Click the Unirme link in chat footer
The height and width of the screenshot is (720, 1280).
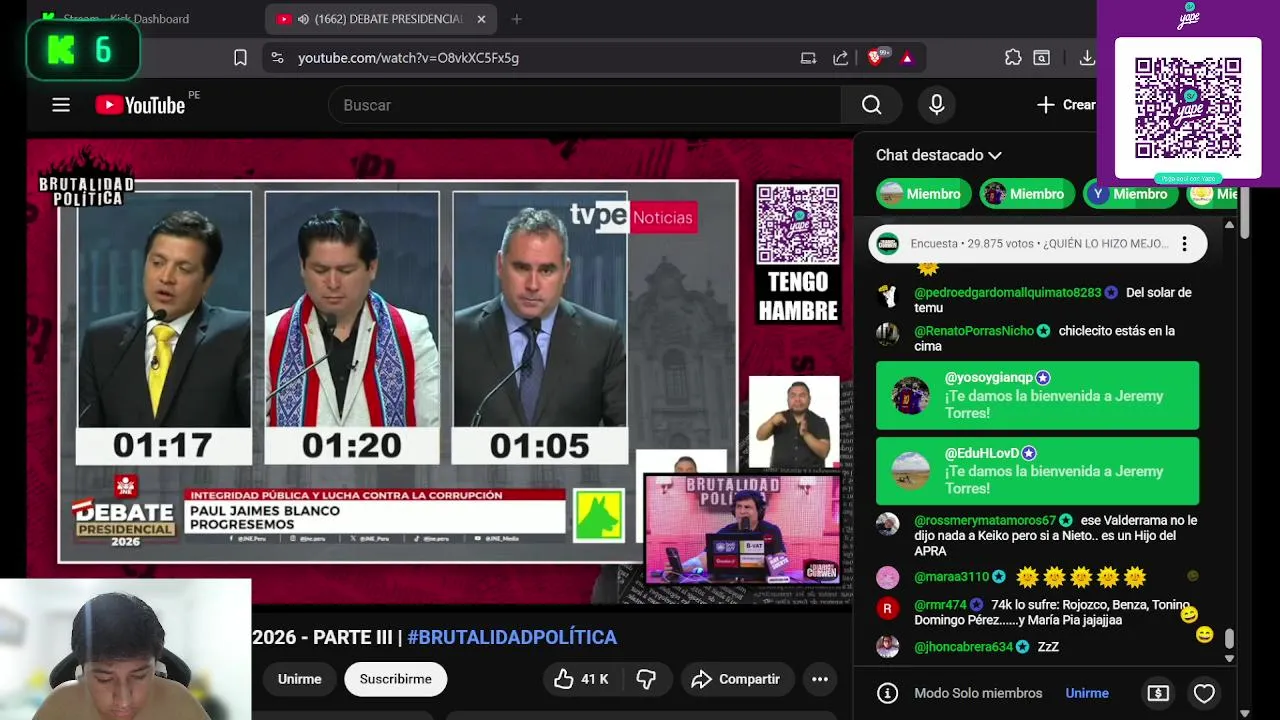pos(1087,693)
